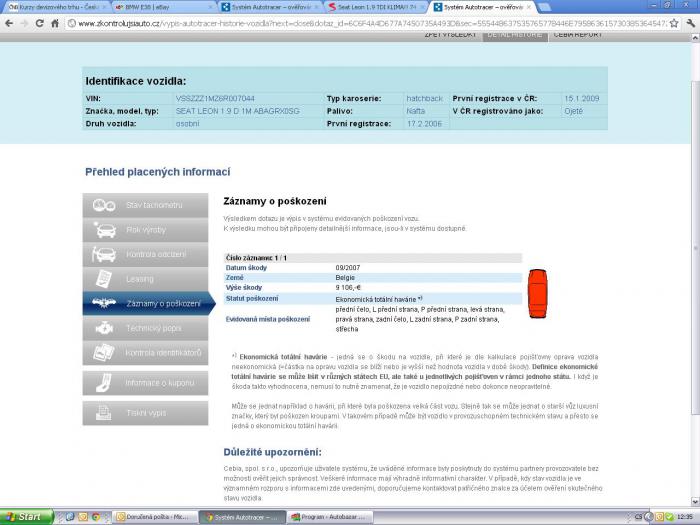
Task: Click the Tiskní výpis printer icon
Action: pos(103,412)
